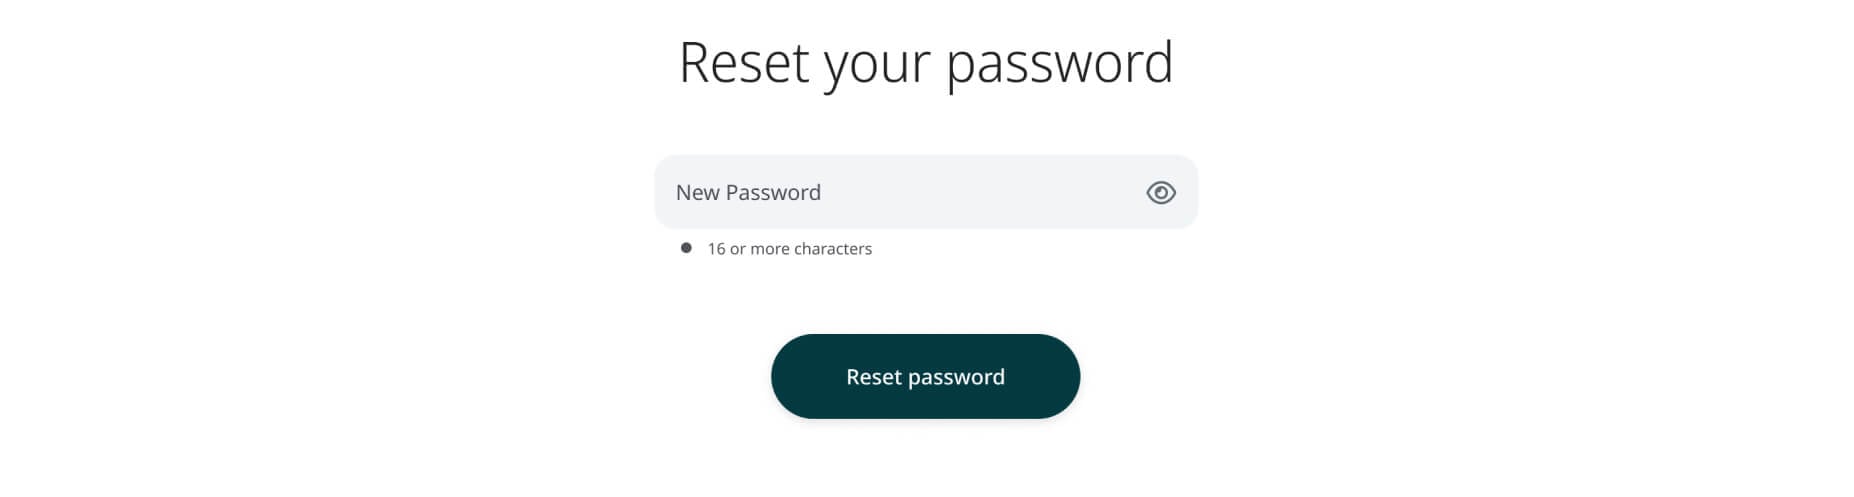
Task: Click the dark teal Reset password pill
Action: point(925,376)
